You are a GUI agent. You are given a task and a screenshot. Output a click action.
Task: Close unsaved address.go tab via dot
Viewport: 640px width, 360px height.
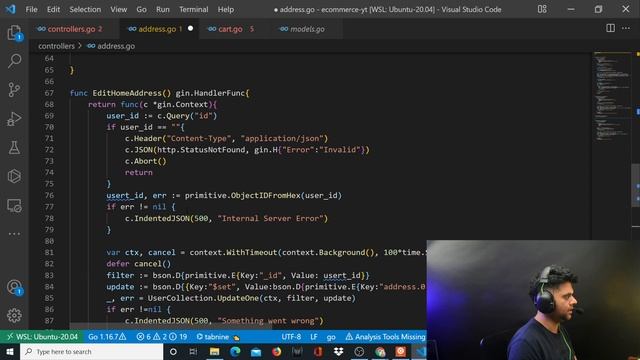[x=190, y=28]
